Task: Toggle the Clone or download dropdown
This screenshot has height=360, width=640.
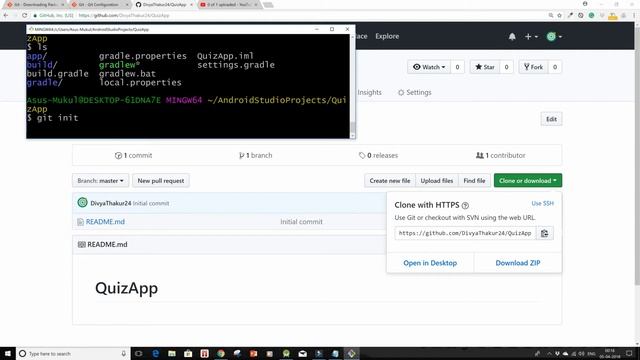Action: pos(528,180)
